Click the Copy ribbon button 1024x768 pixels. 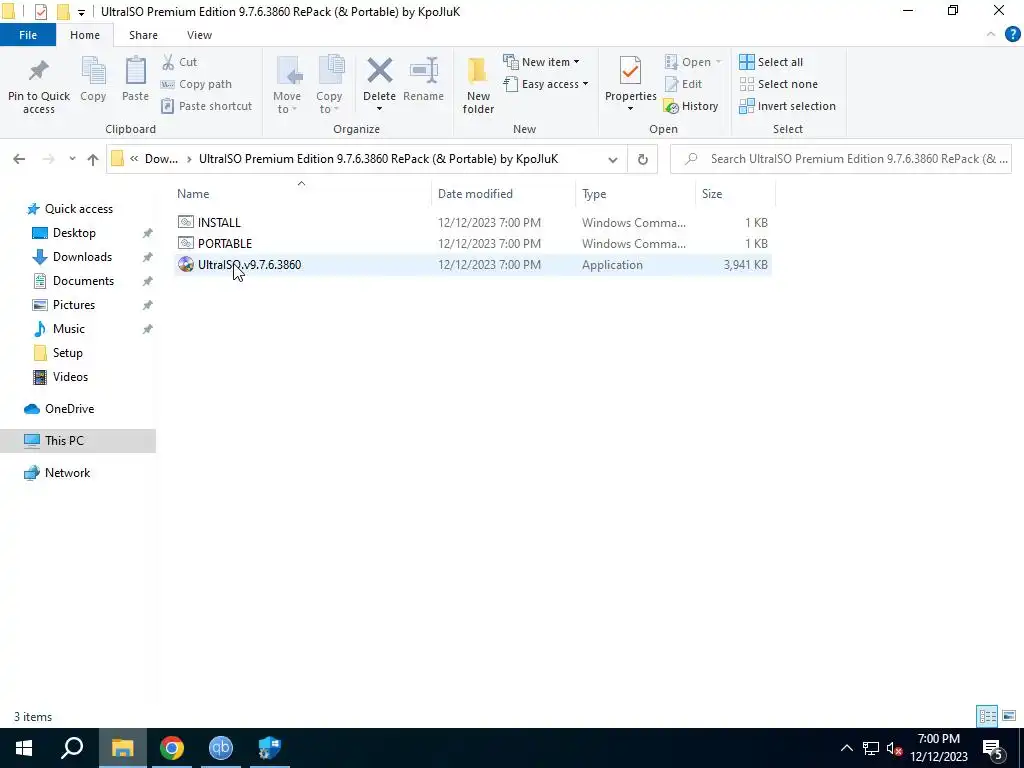point(93,79)
